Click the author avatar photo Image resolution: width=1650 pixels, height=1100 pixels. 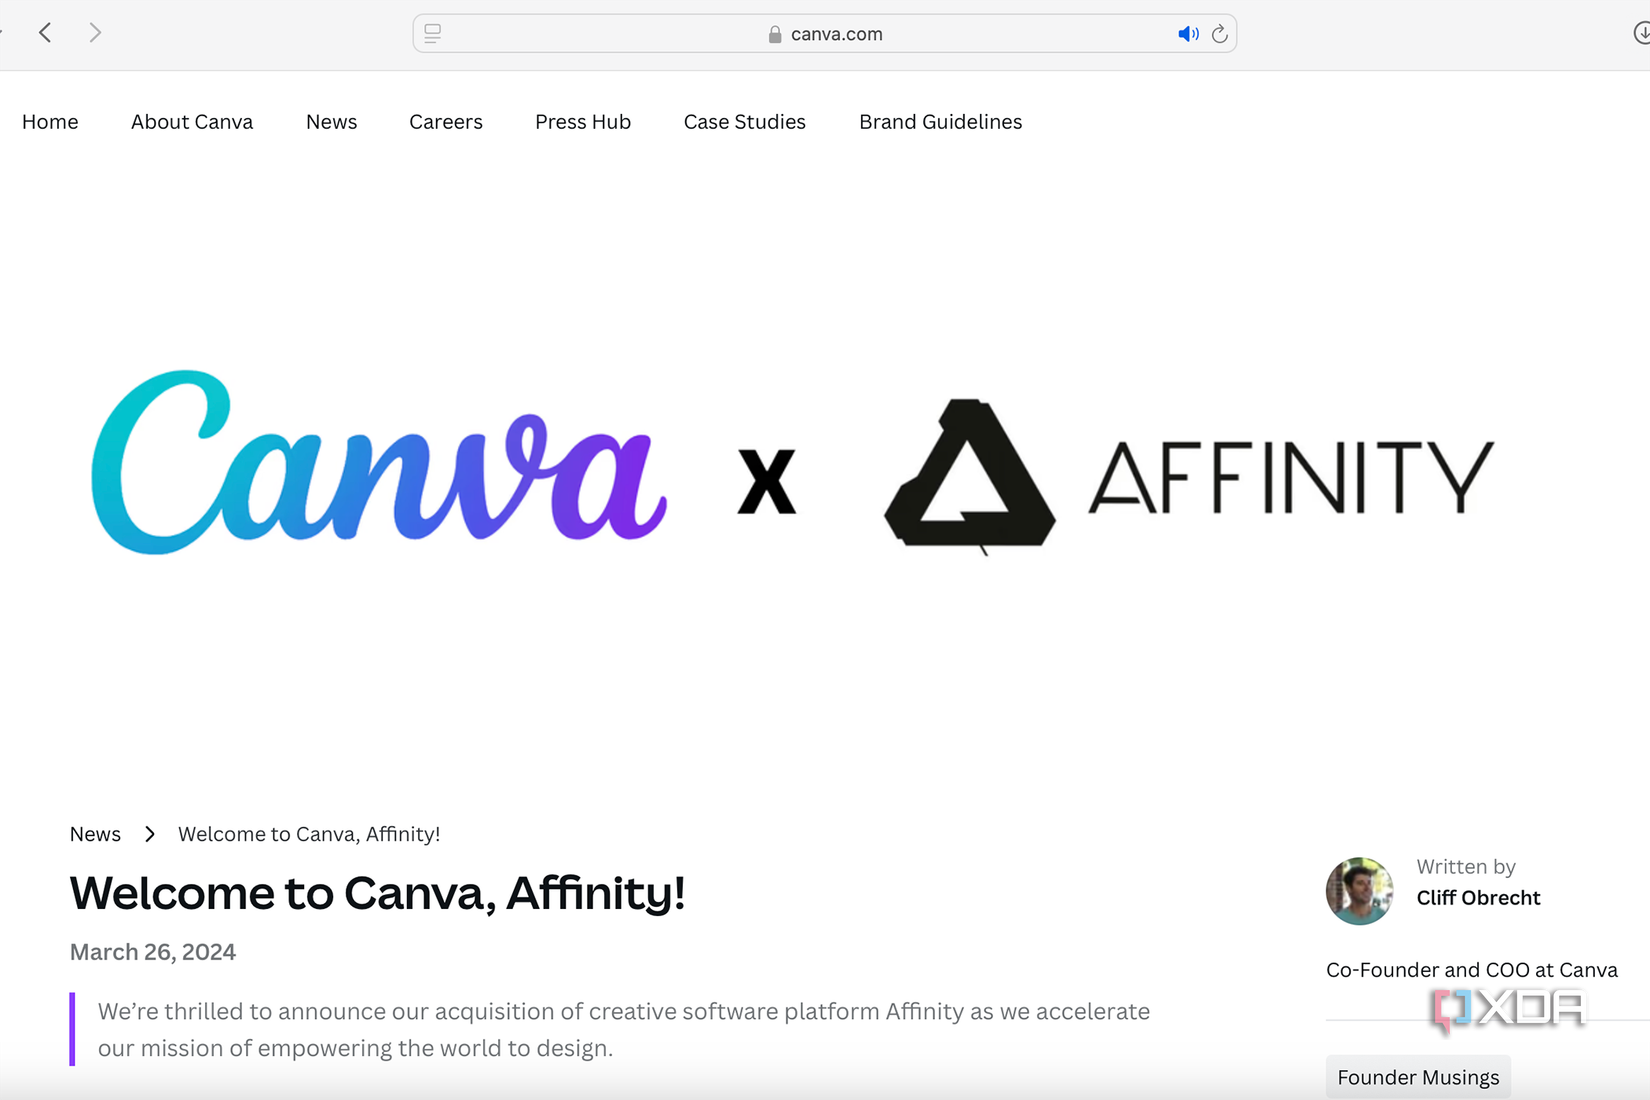point(1359,890)
